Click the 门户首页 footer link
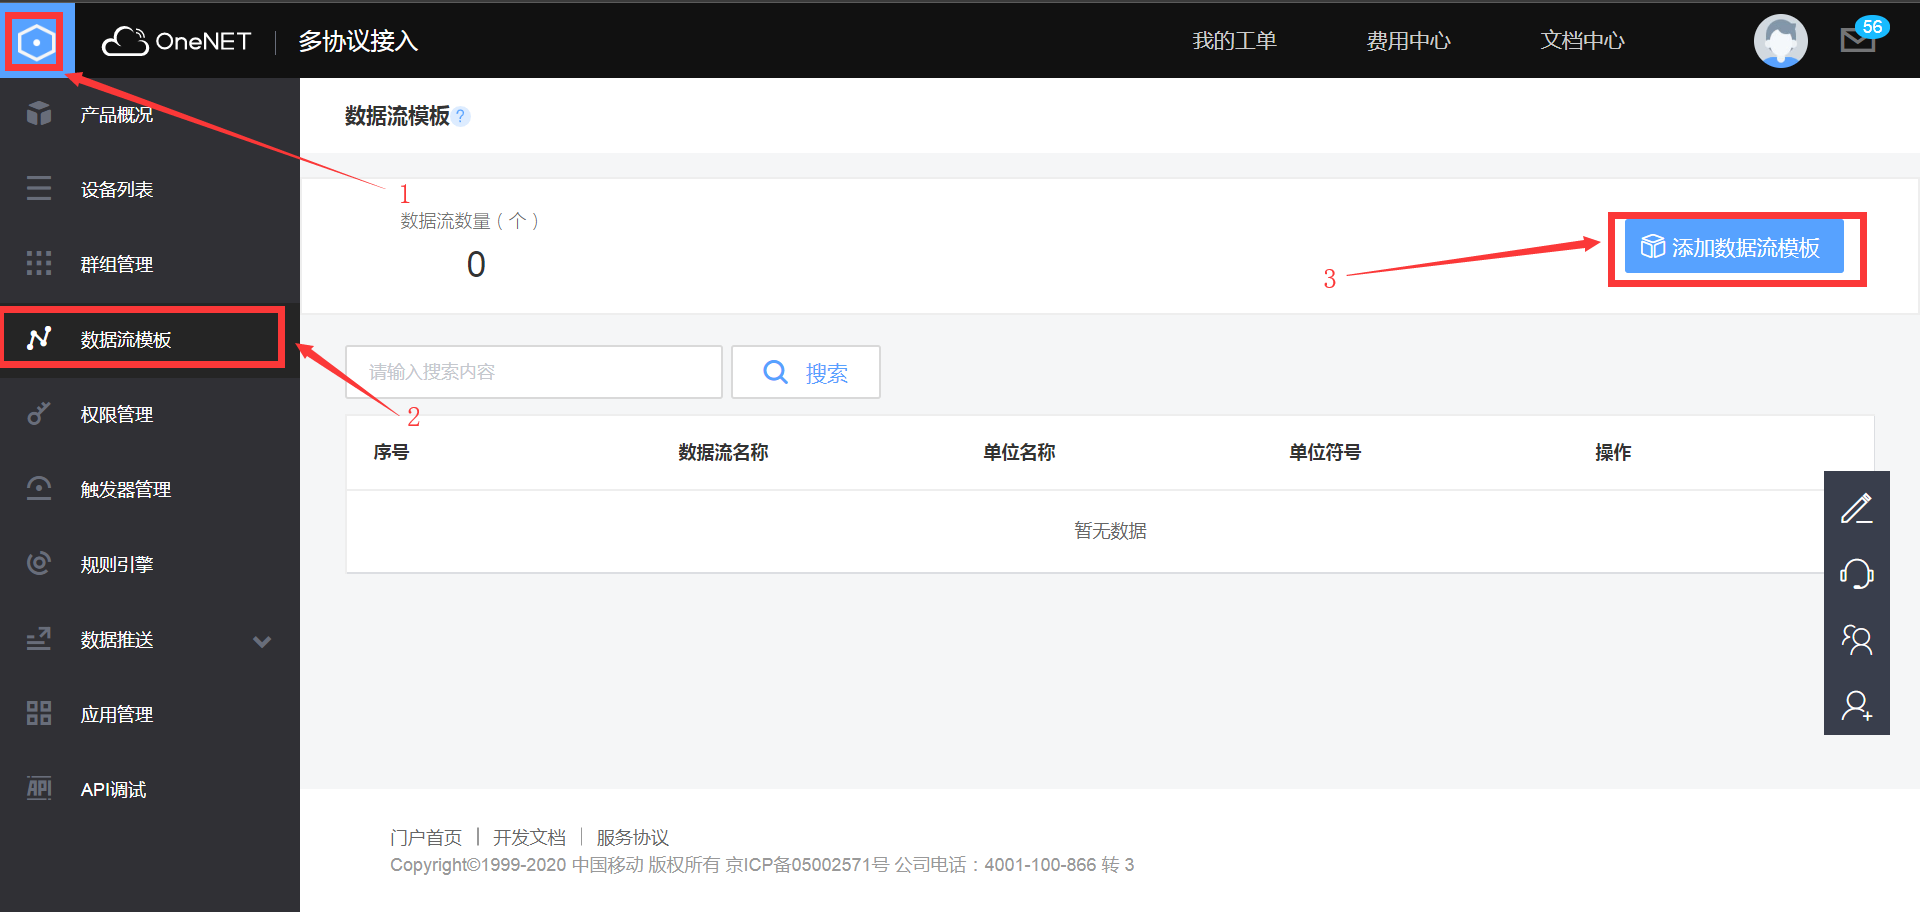 [x=426, y=837]
